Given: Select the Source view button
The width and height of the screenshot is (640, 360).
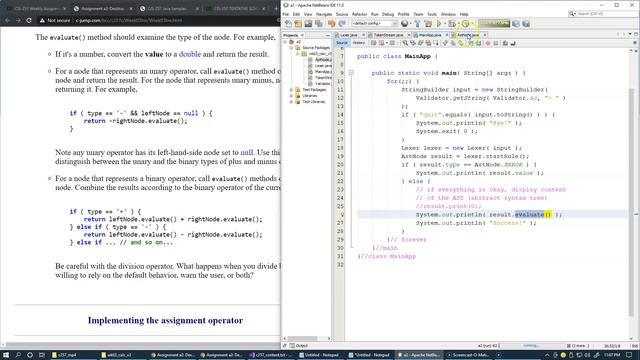Looking at the screenshot, I should pos(342,43).
